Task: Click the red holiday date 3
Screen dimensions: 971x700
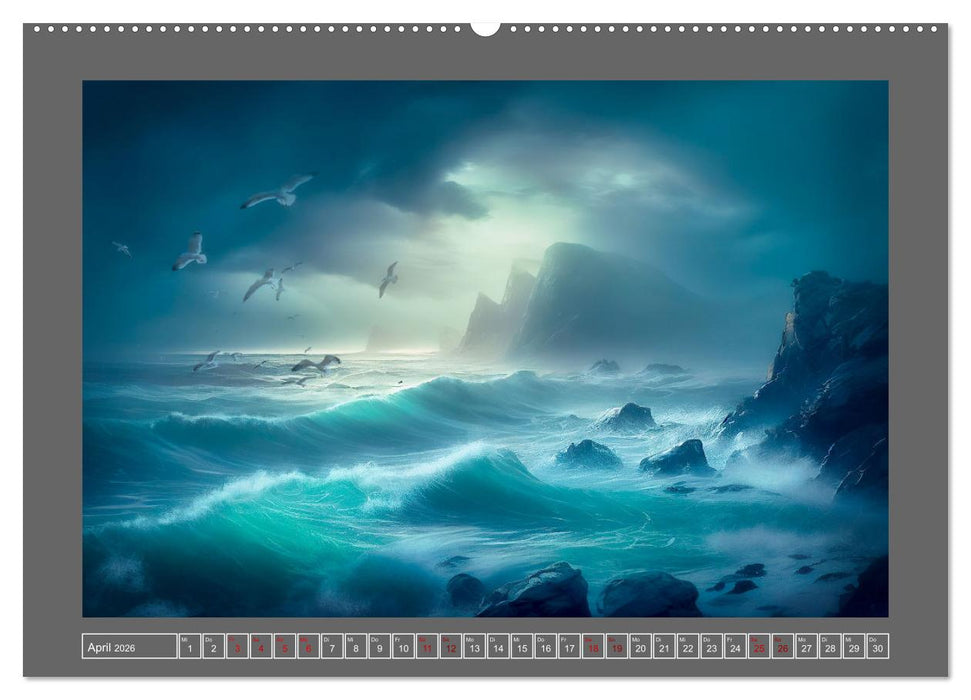Action: (x=237, y=647)
